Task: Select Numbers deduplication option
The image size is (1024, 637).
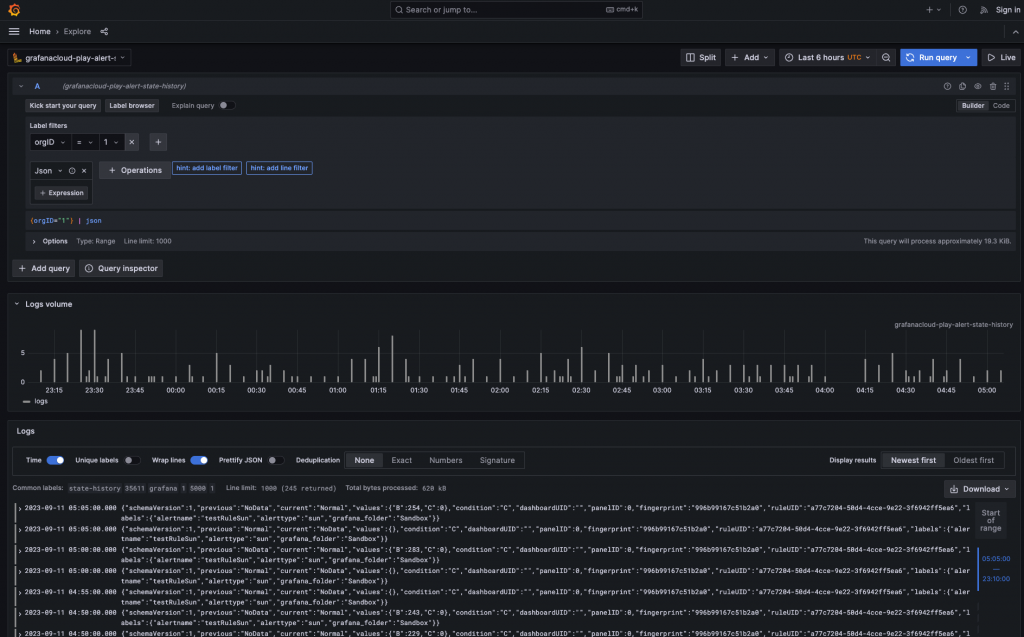Action: (x=445, y=460)
